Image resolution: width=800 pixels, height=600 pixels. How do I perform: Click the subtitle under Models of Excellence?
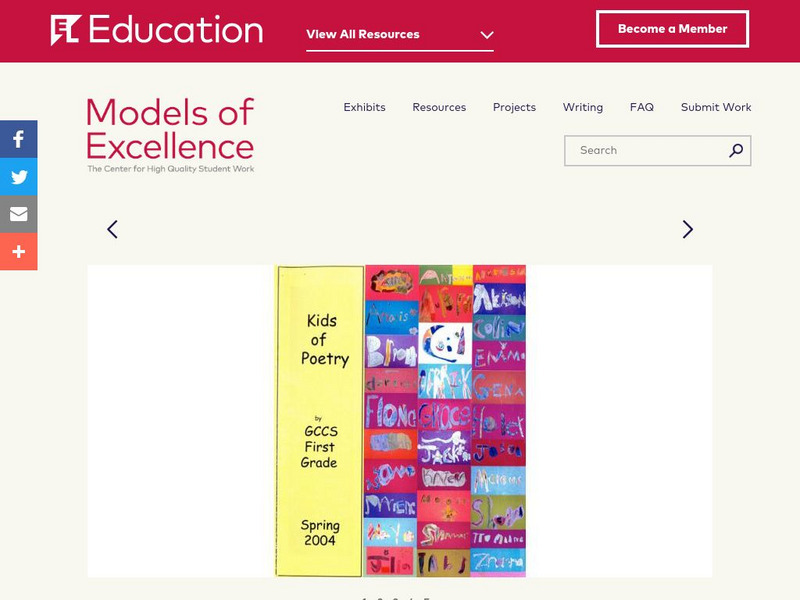point(170,169)
